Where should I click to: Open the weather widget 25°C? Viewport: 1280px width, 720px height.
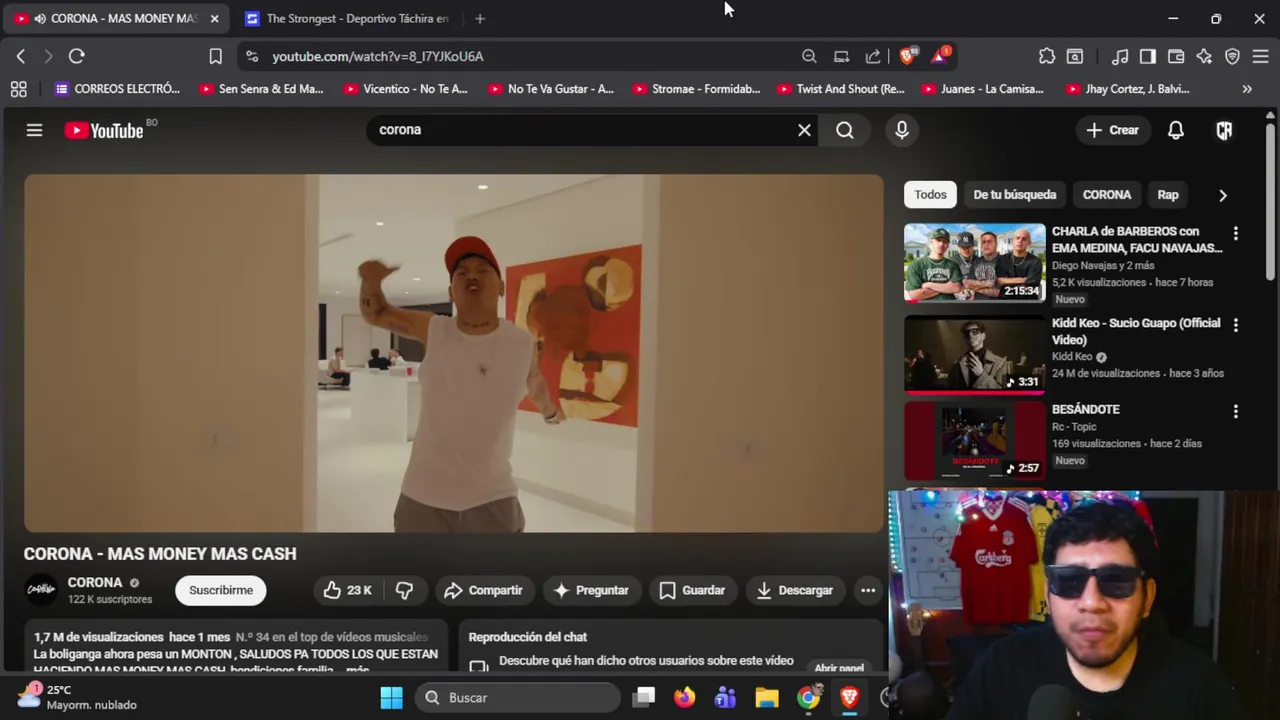pyautogui.click(x=78, y=697)
